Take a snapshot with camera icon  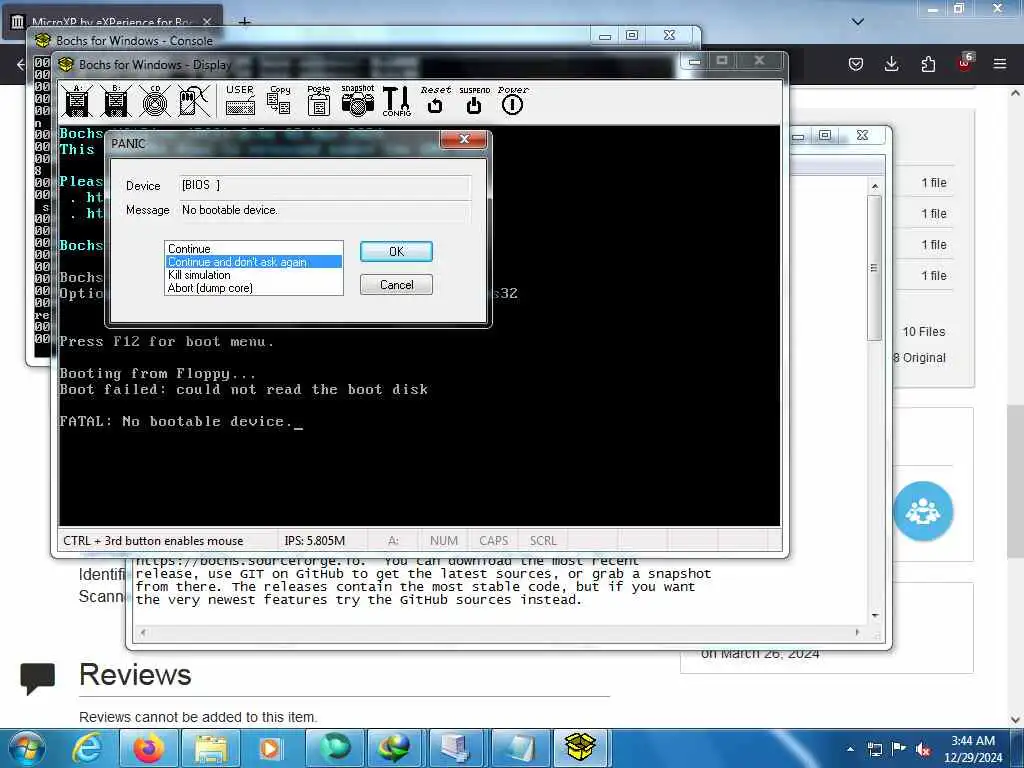tap(358, 101)
